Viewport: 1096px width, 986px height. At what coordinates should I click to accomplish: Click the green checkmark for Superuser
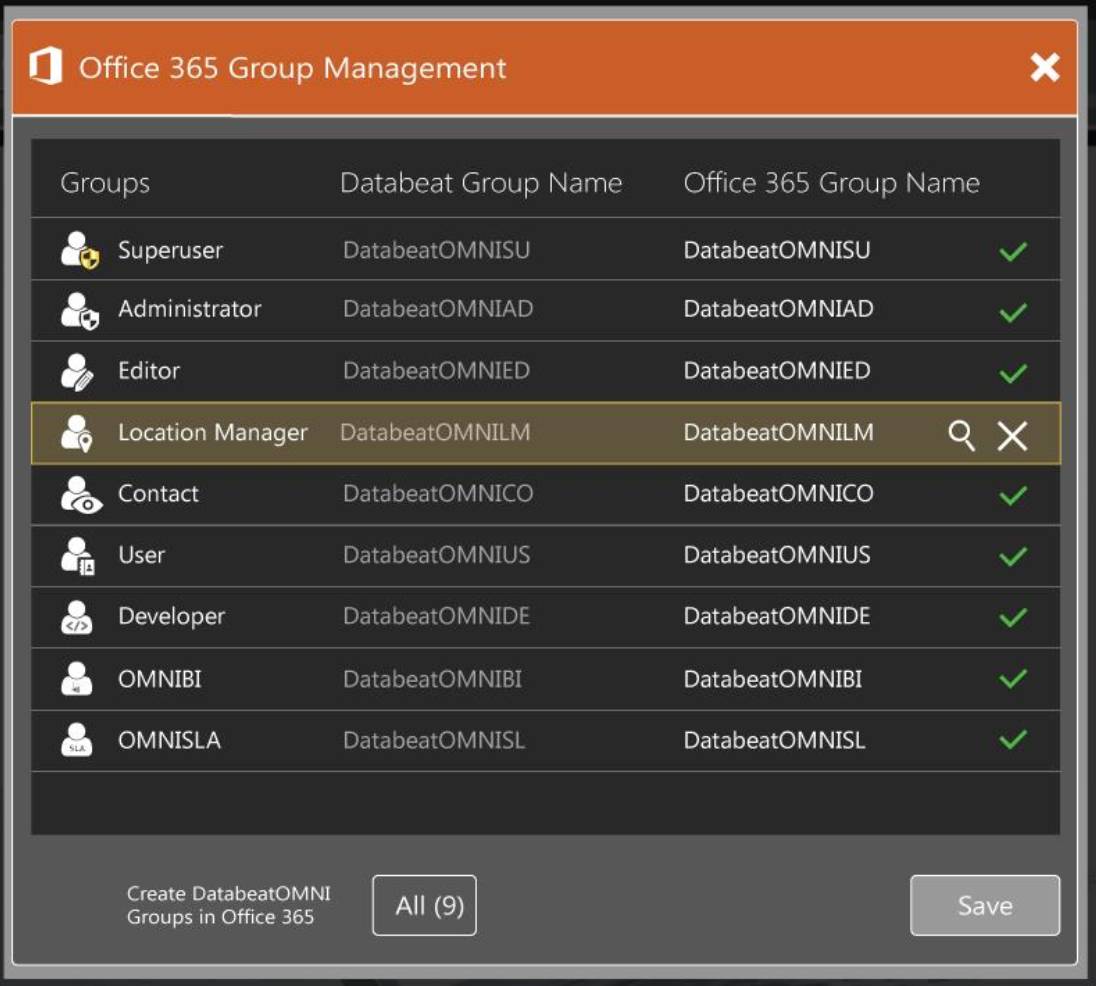[1013, 251]
